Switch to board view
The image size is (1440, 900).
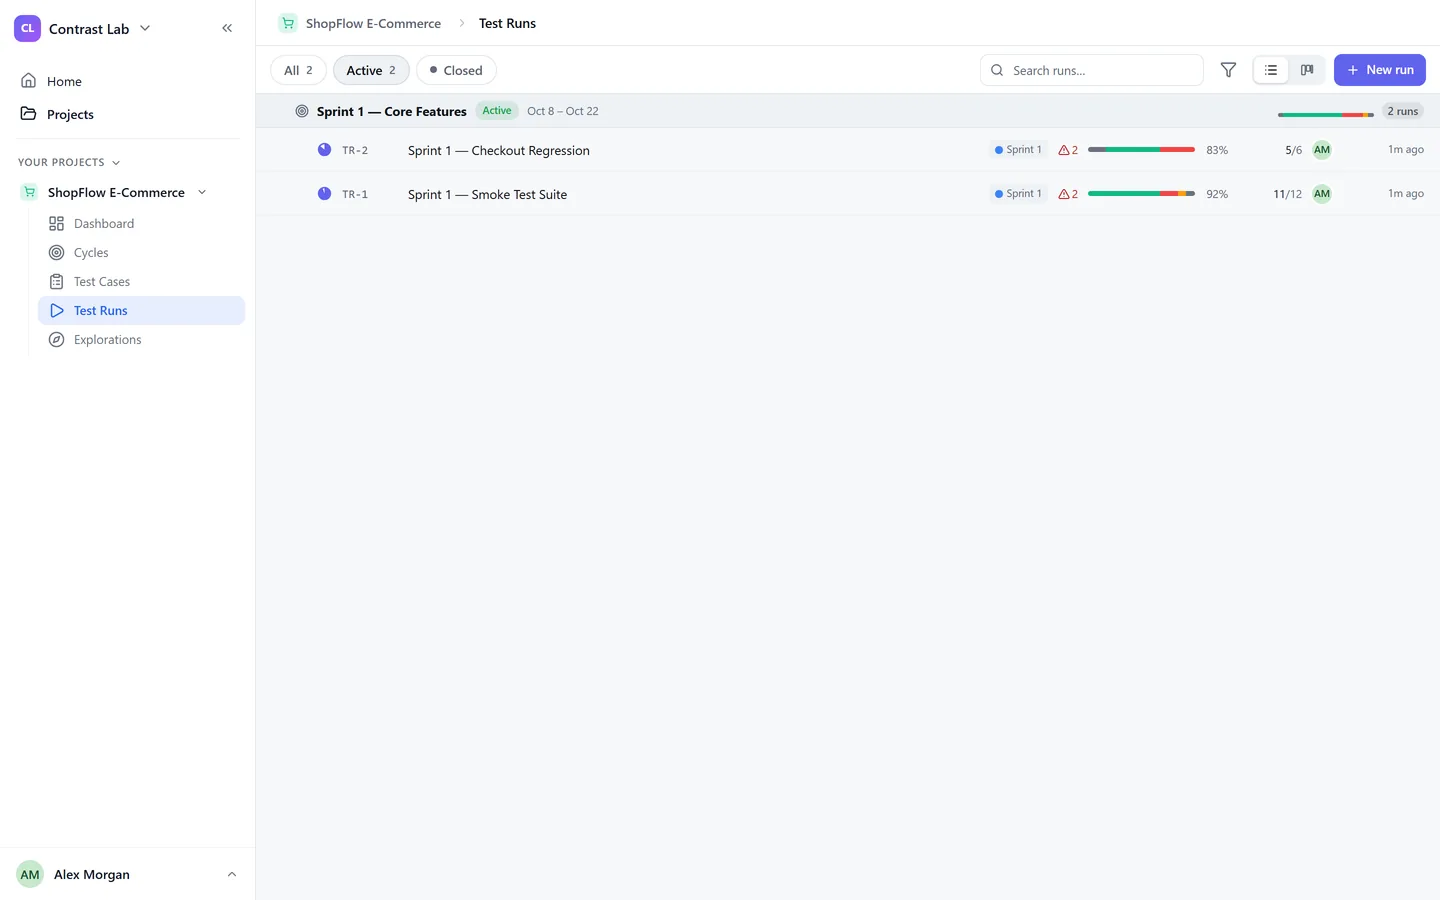[1307, 70]
